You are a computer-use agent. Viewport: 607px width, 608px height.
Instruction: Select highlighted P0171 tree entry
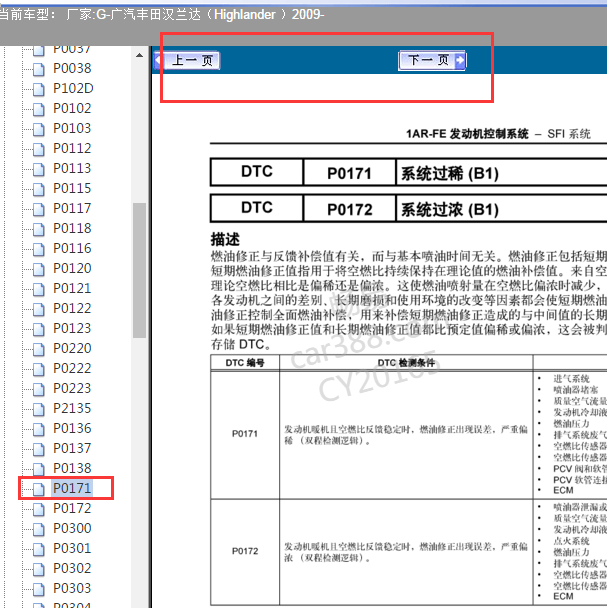pyautogui.click(x=72, y=488)
